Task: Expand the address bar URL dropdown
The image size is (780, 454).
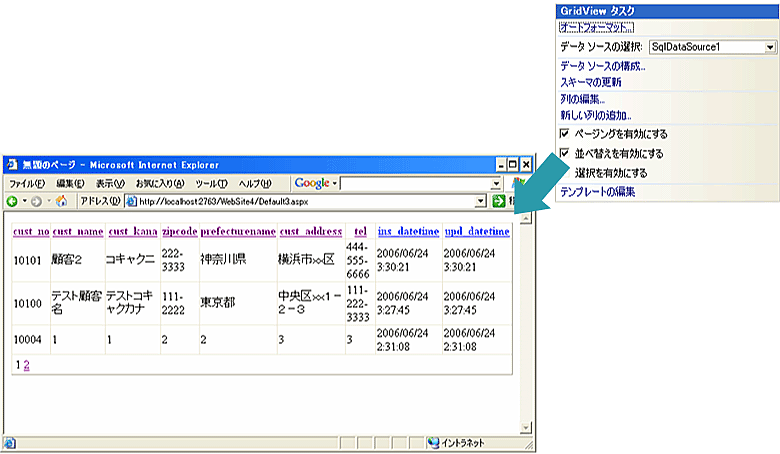Action: 482,201
